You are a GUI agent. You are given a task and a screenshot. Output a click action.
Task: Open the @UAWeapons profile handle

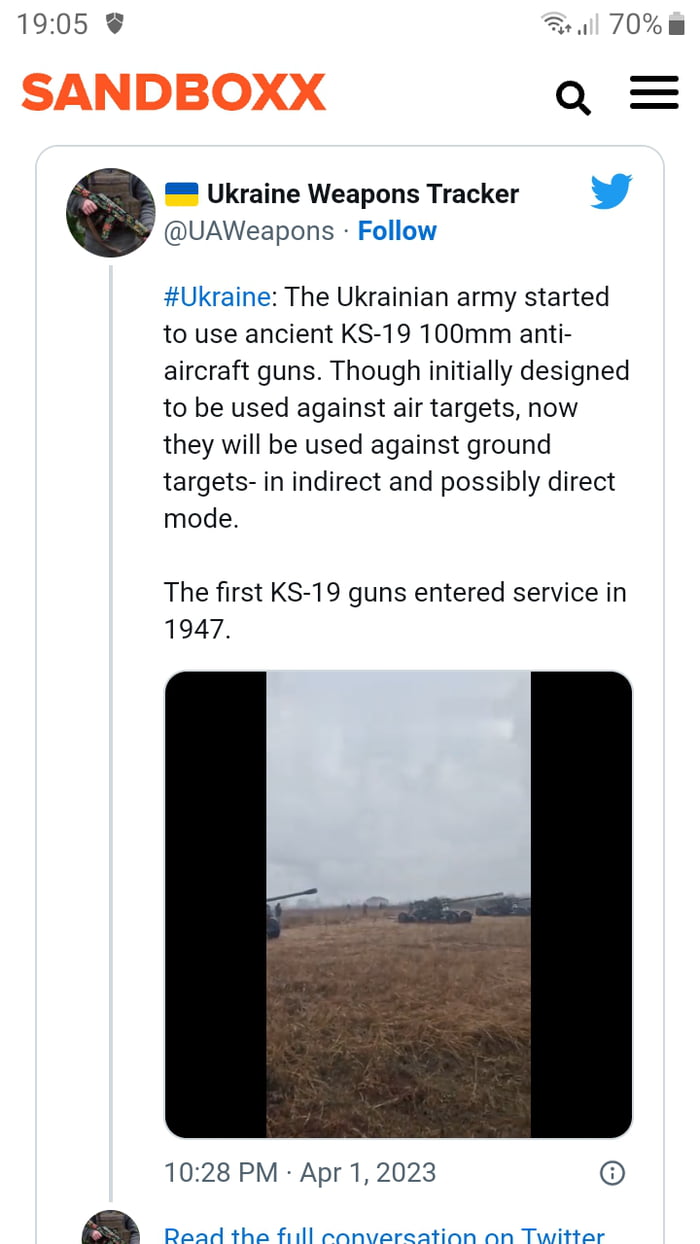(248, 231)
